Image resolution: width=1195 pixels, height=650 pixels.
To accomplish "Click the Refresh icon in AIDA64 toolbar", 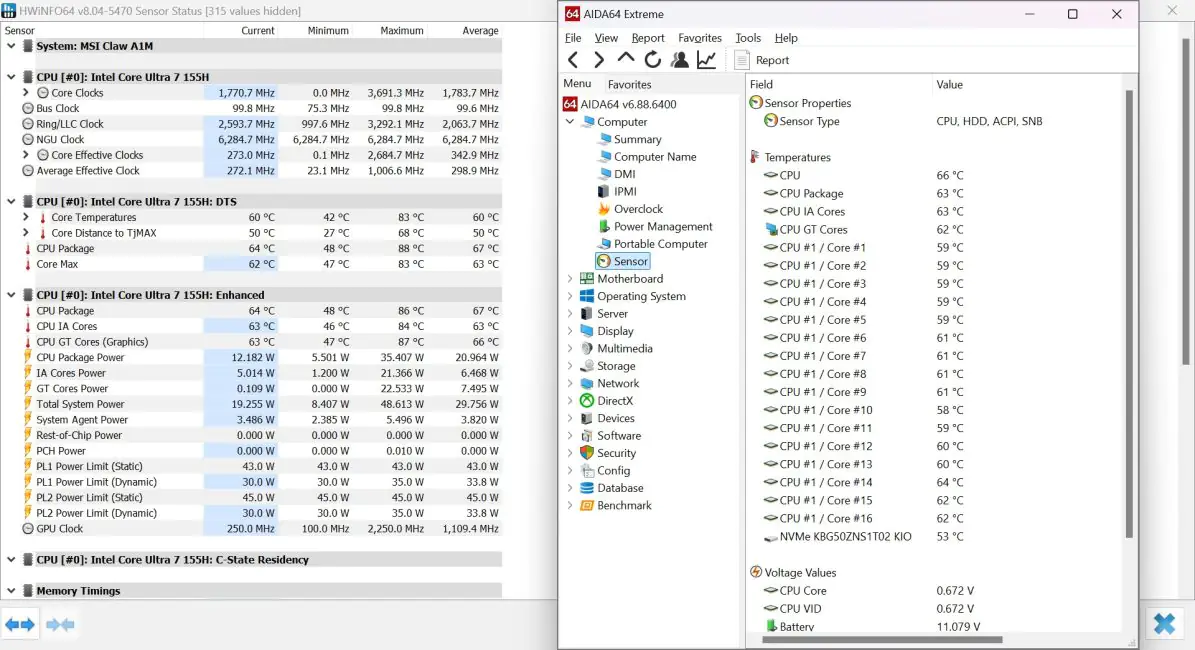I will 652,59.
